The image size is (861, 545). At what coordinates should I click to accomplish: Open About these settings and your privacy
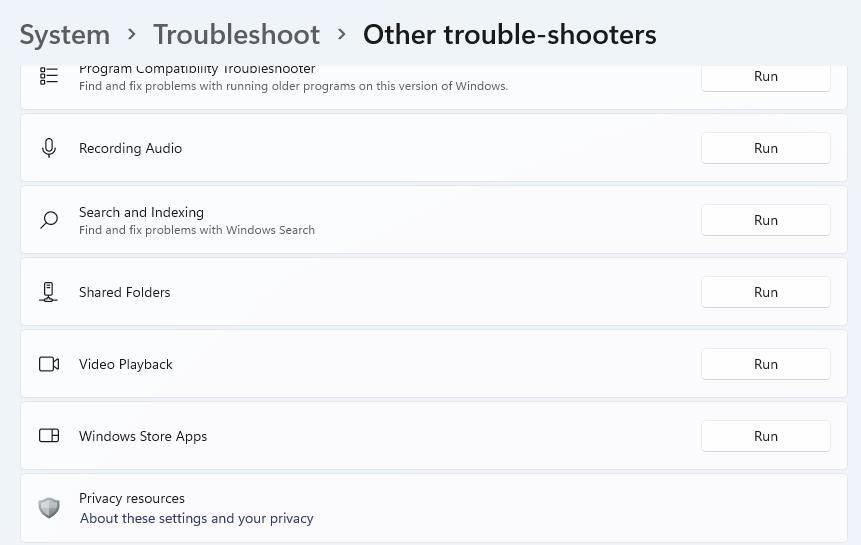(x=196, y=518)
